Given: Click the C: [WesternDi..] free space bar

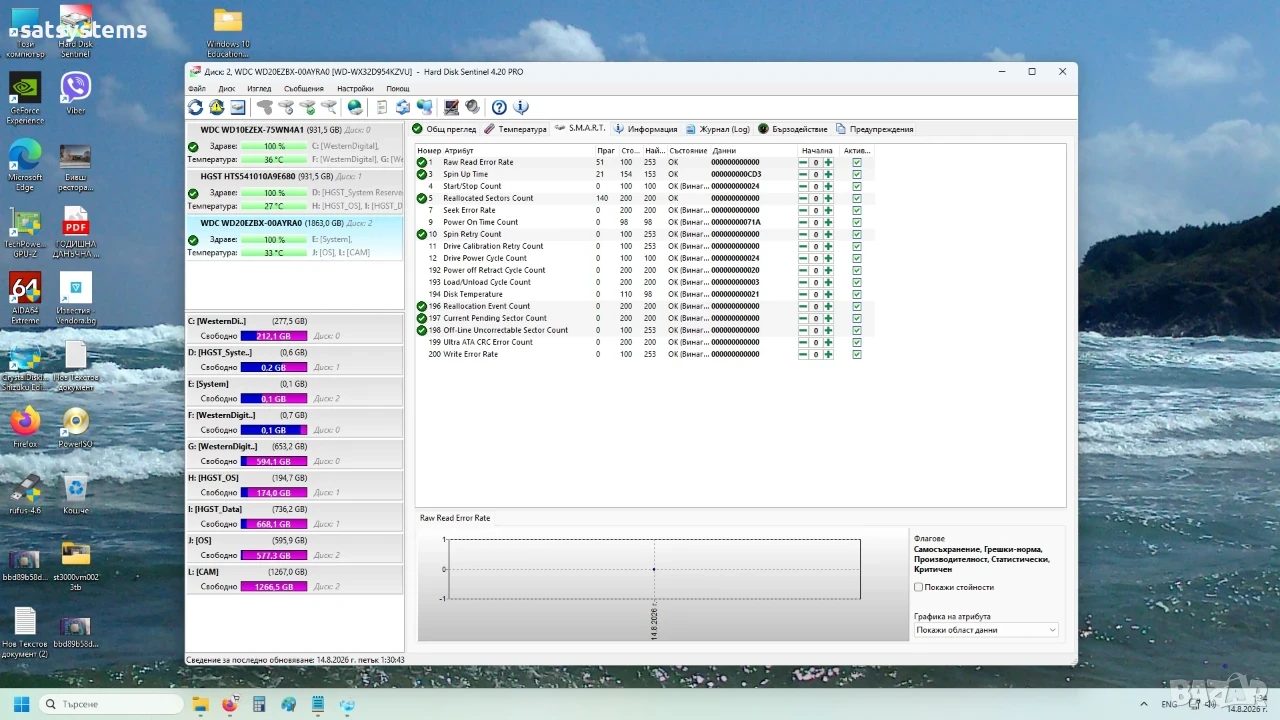Looking at the screenshot, I should click(274, 336).
